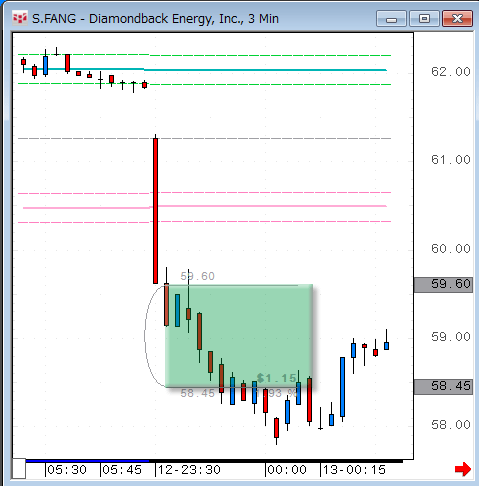Click the 58.00 price axis label
The image size is (479, 486).
(x=451, y=425)
